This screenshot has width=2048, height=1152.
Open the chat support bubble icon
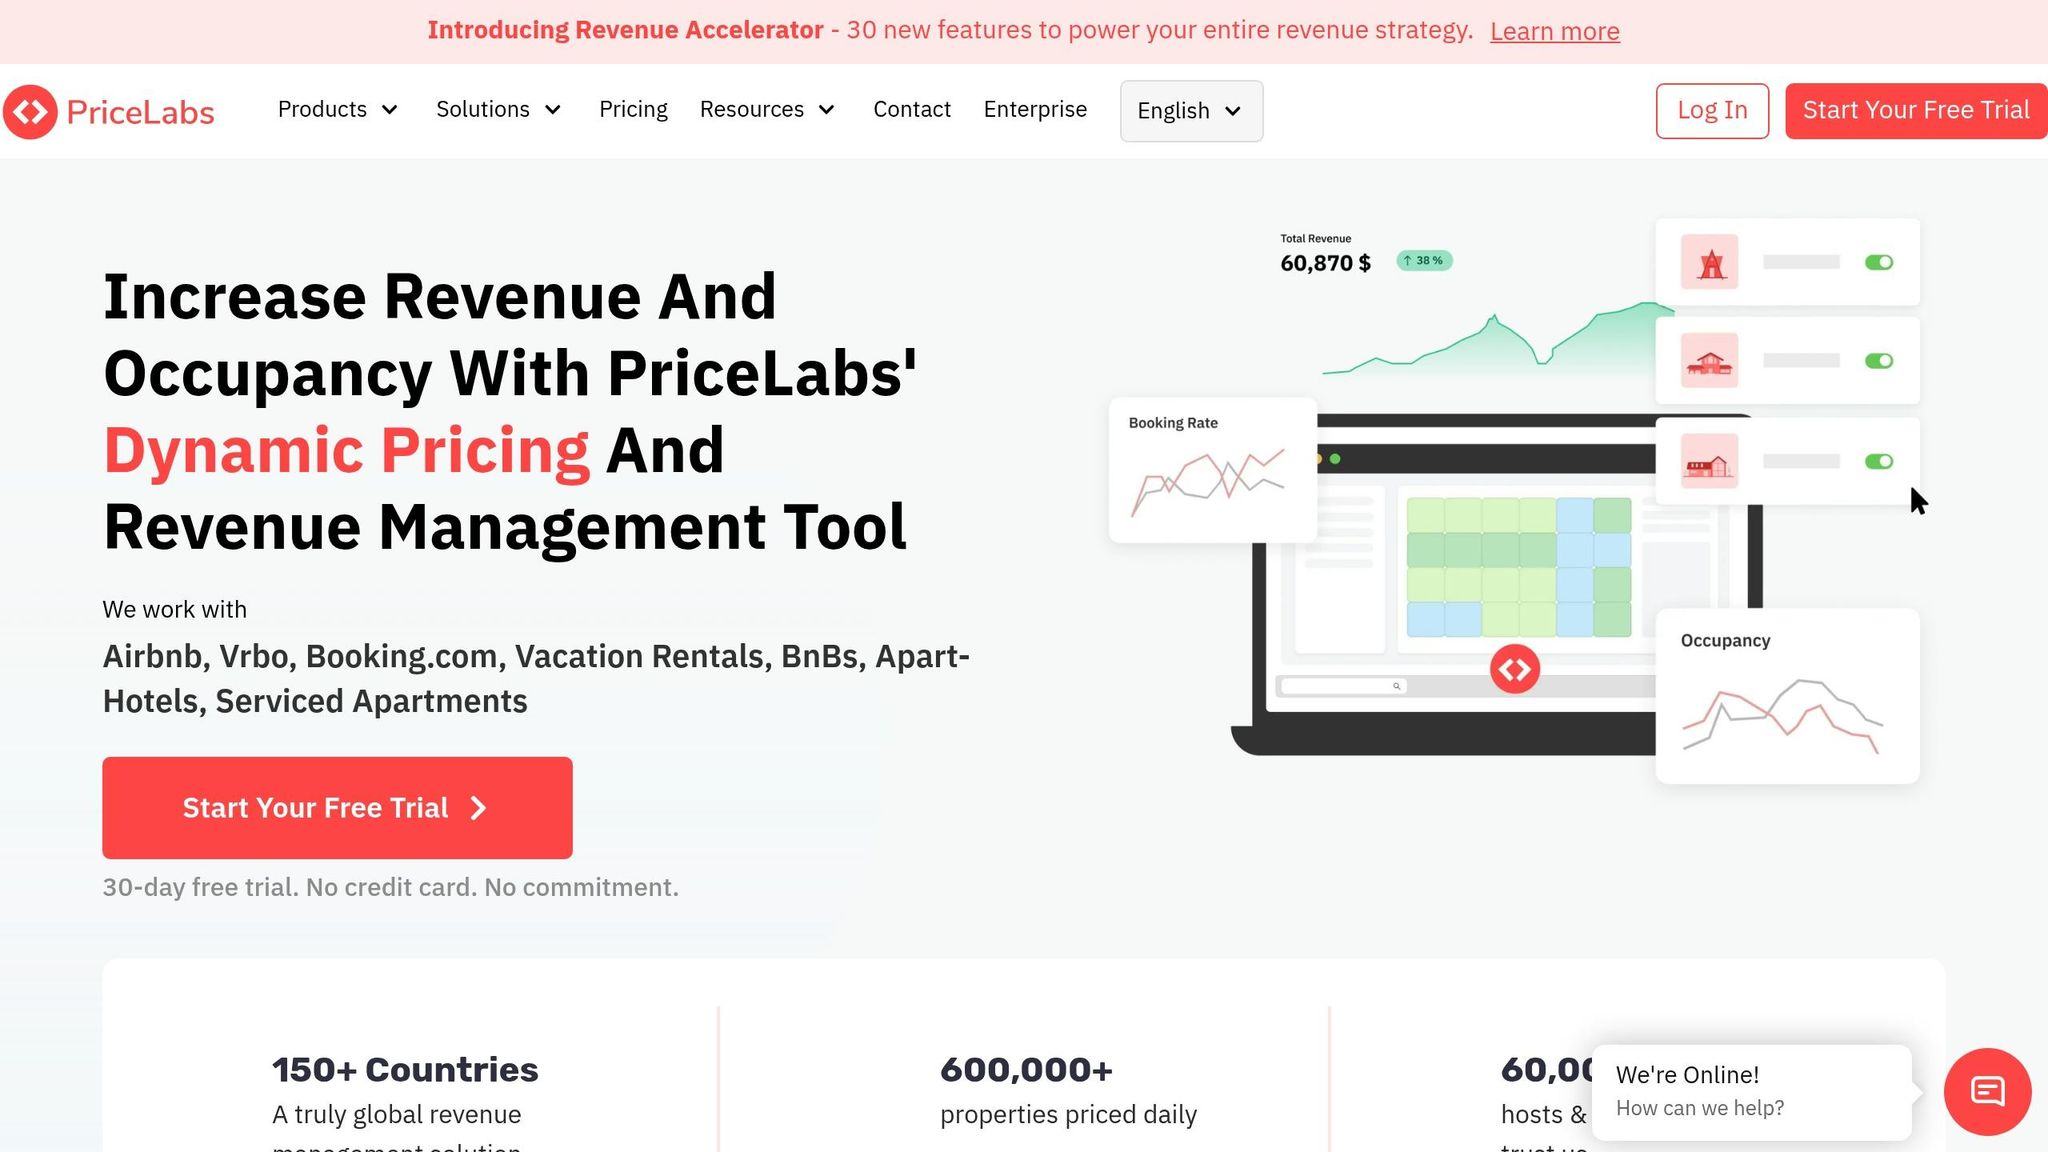point(1987,1091)
